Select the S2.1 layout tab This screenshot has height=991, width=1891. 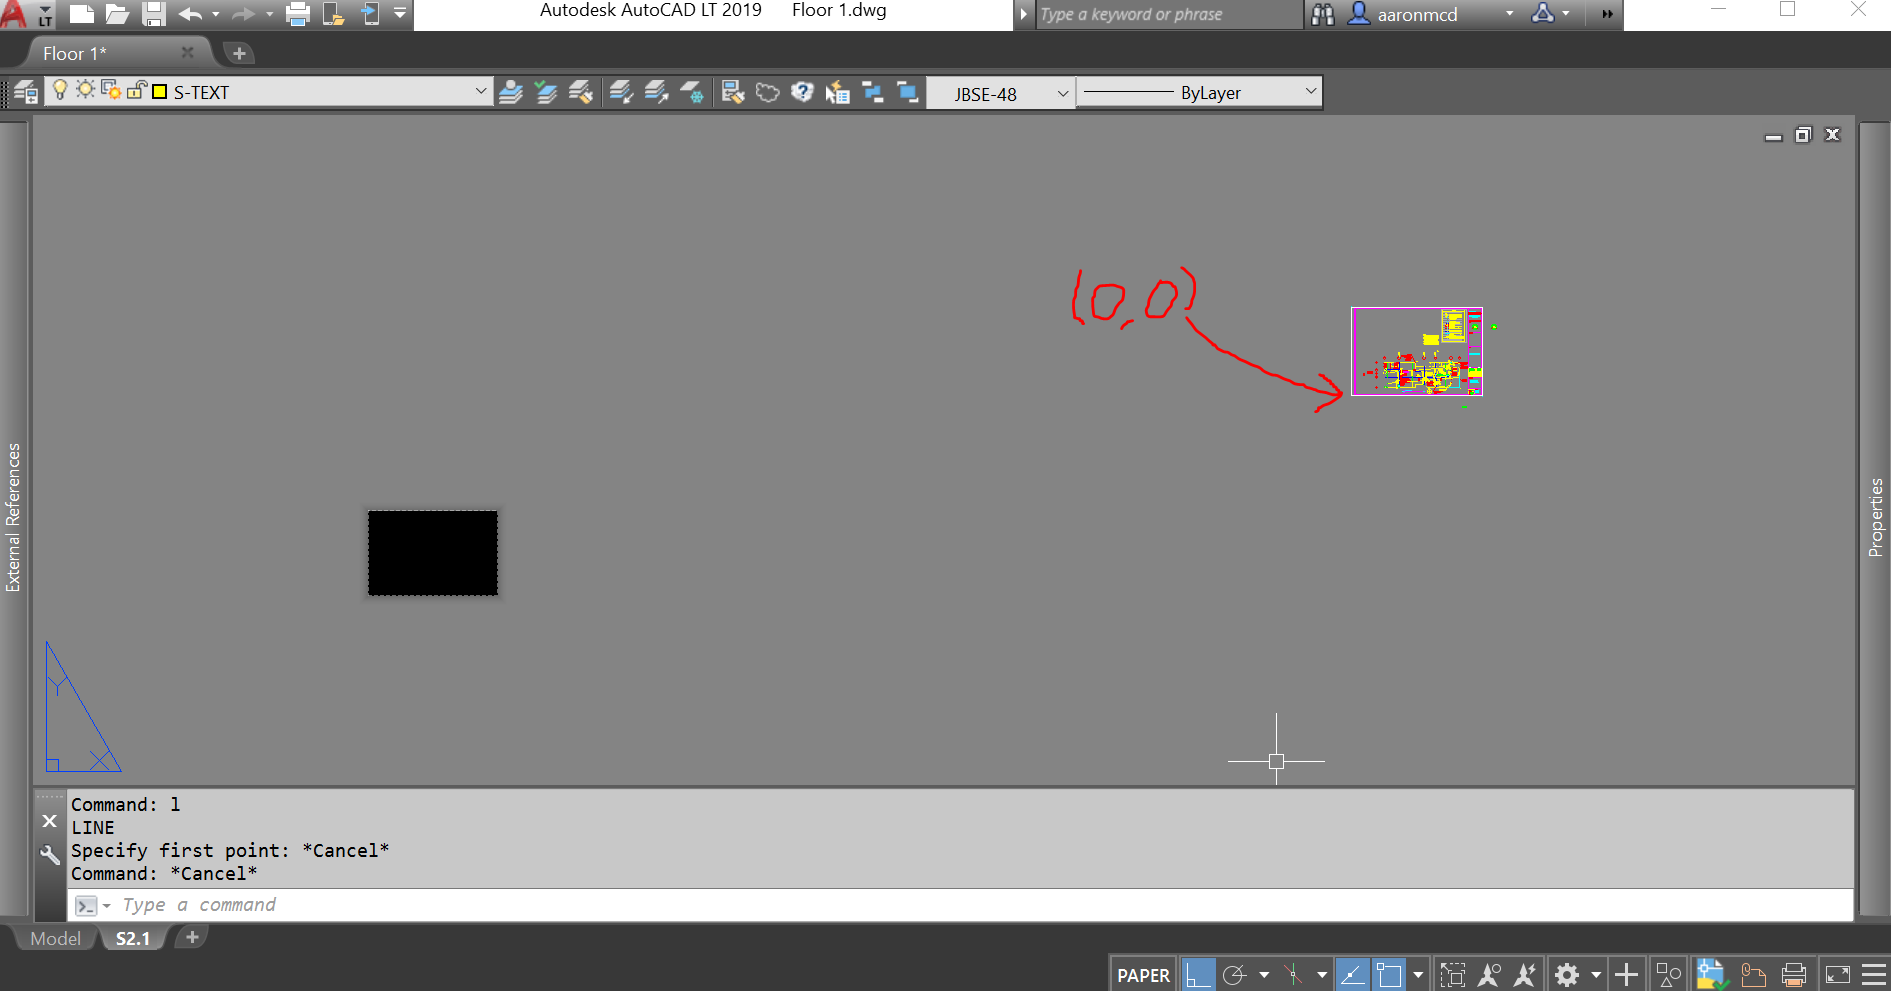[132, 938]
